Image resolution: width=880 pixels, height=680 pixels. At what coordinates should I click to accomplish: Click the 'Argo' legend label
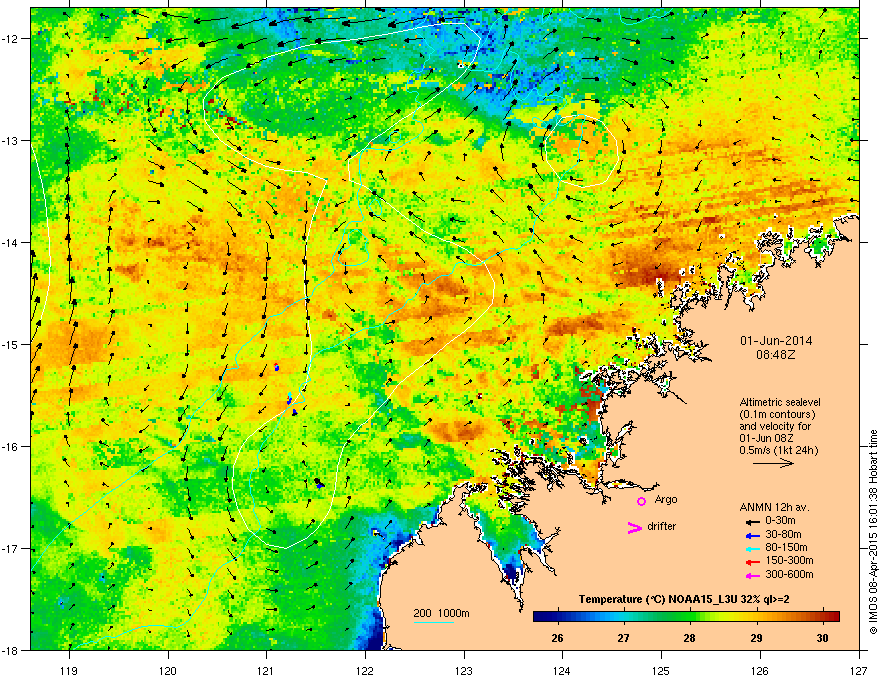point(666,499)
